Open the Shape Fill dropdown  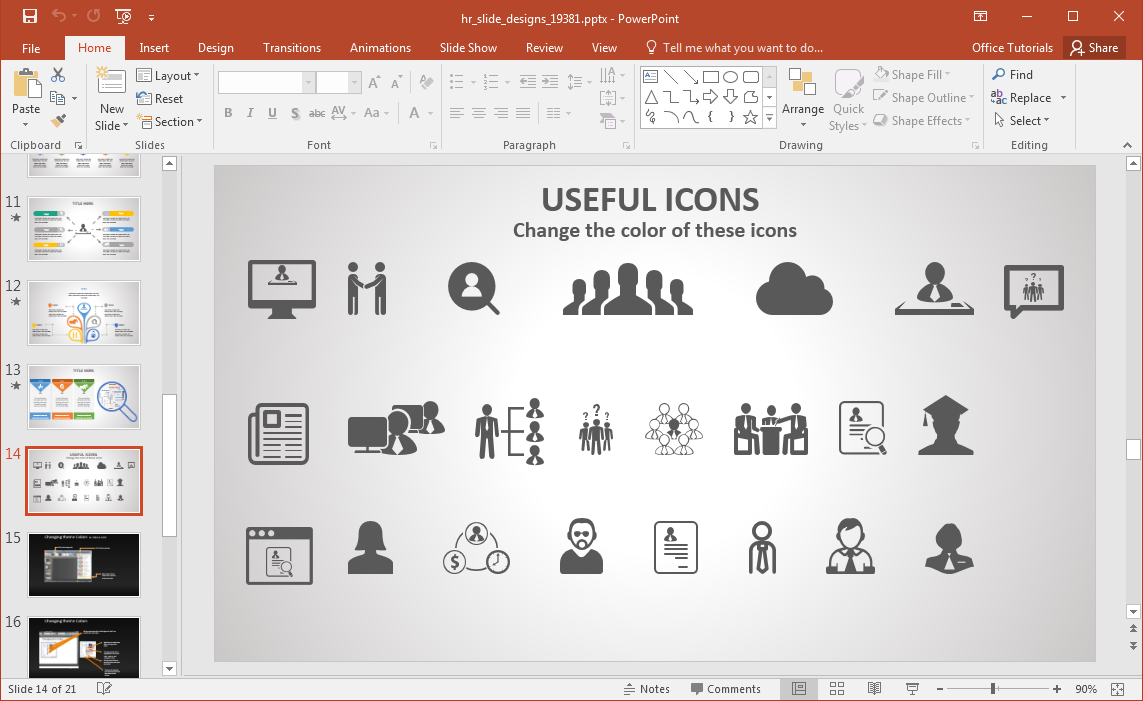(912, 75)
